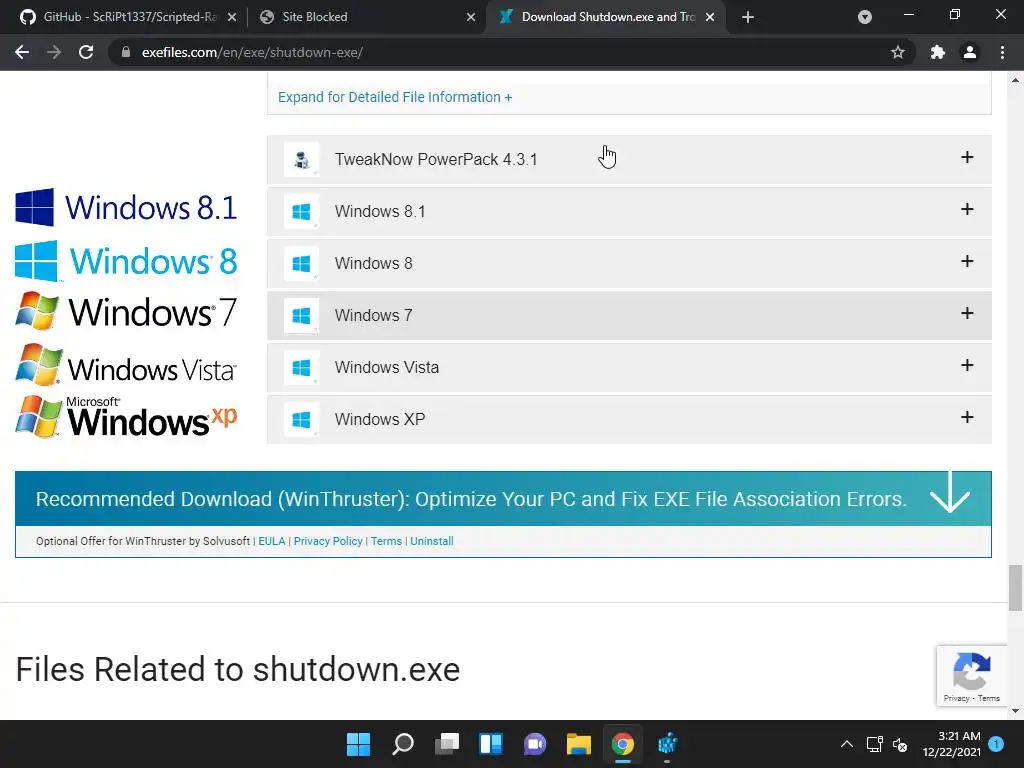This screenshot has height=768, width=1024.
Task: Select Download Shutdown.exe tab
Action: coord(605,17)
